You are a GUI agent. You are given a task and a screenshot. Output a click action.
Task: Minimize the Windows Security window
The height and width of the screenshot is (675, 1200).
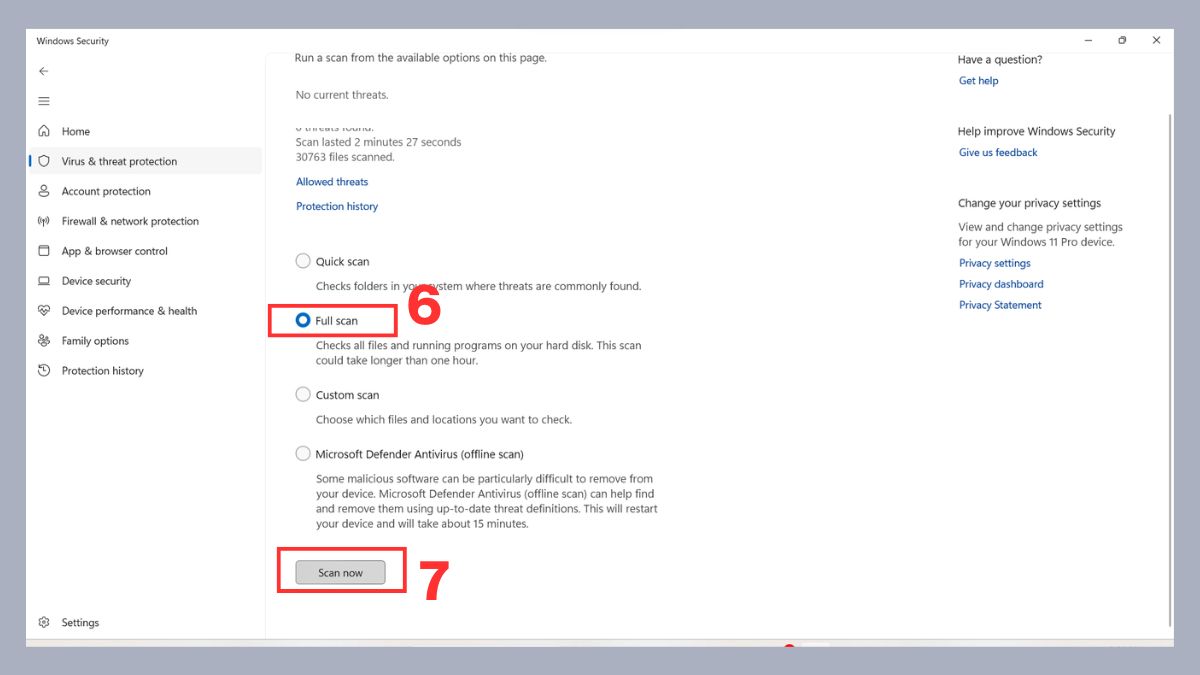pyautogui.click(x=1088, y=41)
